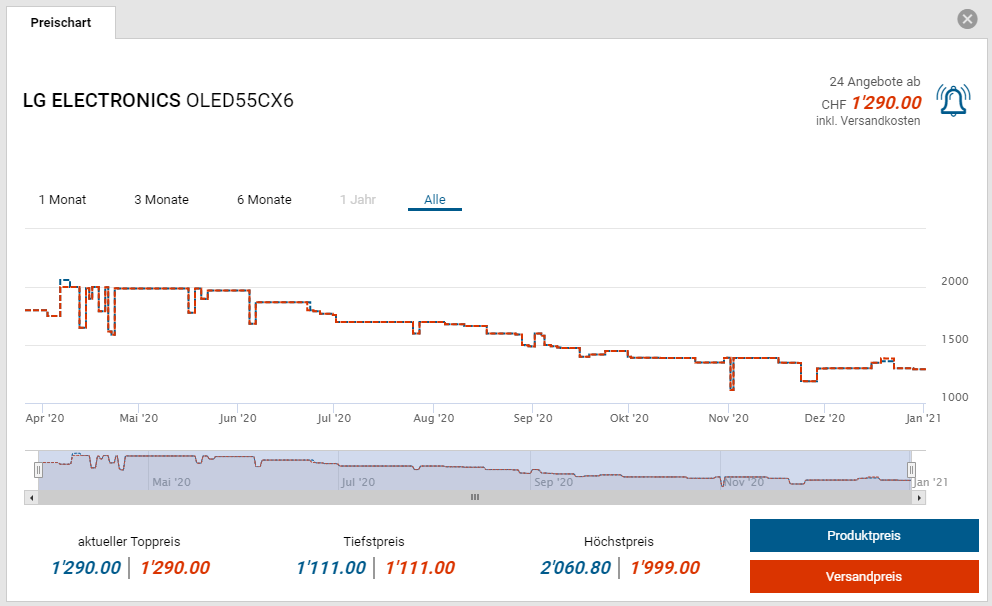Switch chart range to 1 Monat

(x=62, y=200)
